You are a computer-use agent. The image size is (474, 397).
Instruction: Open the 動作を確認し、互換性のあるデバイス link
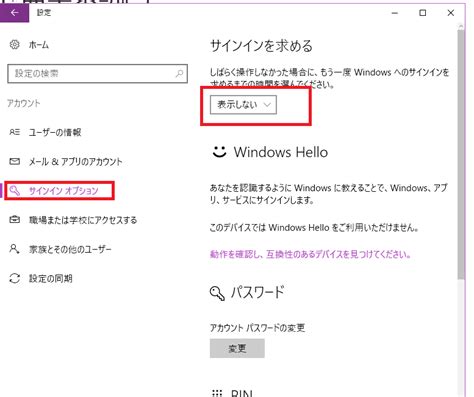(310, 254)
